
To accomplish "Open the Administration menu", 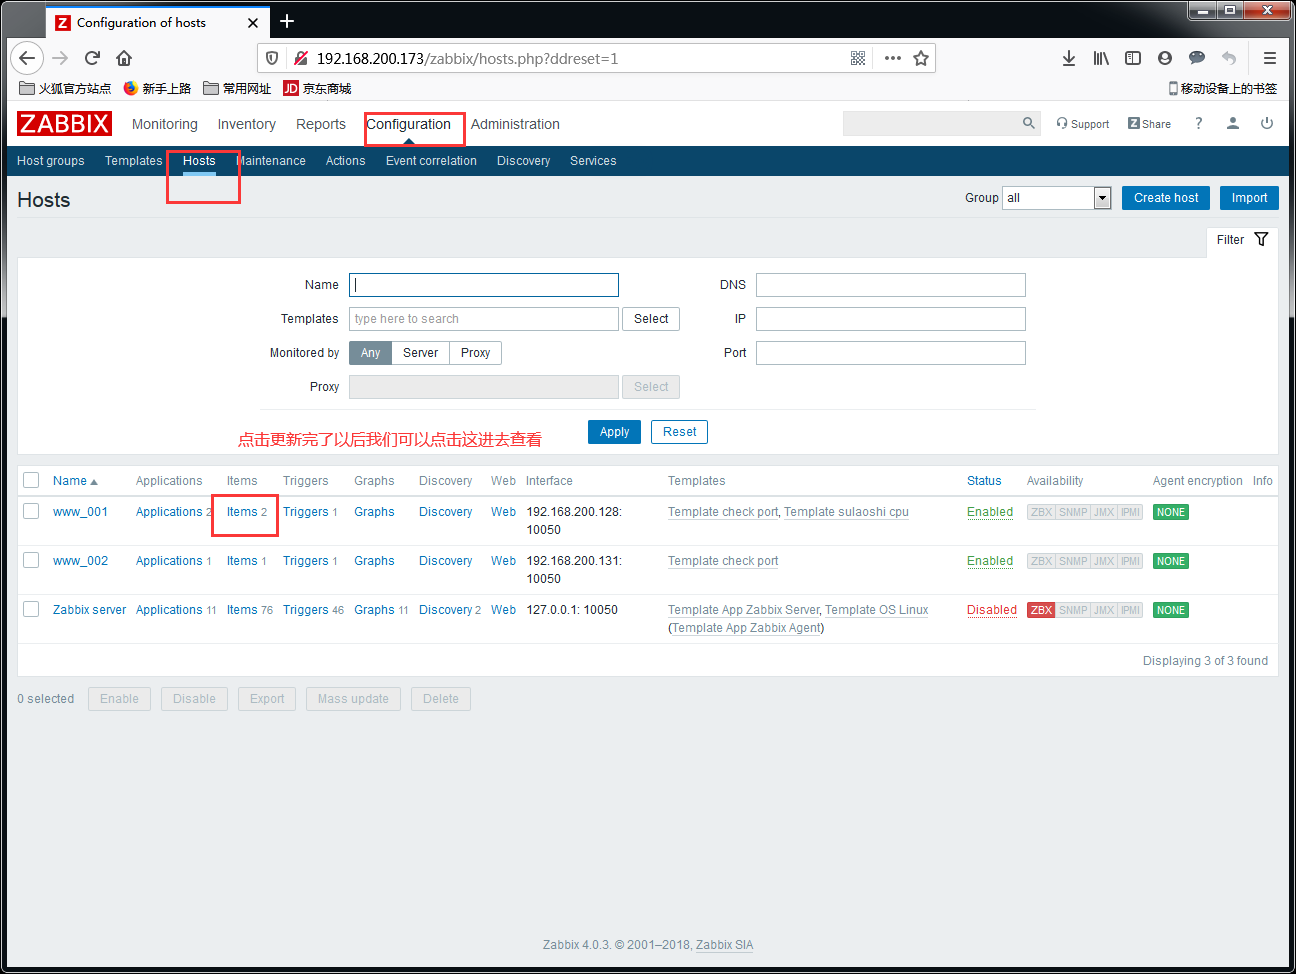I will [515, 124].
